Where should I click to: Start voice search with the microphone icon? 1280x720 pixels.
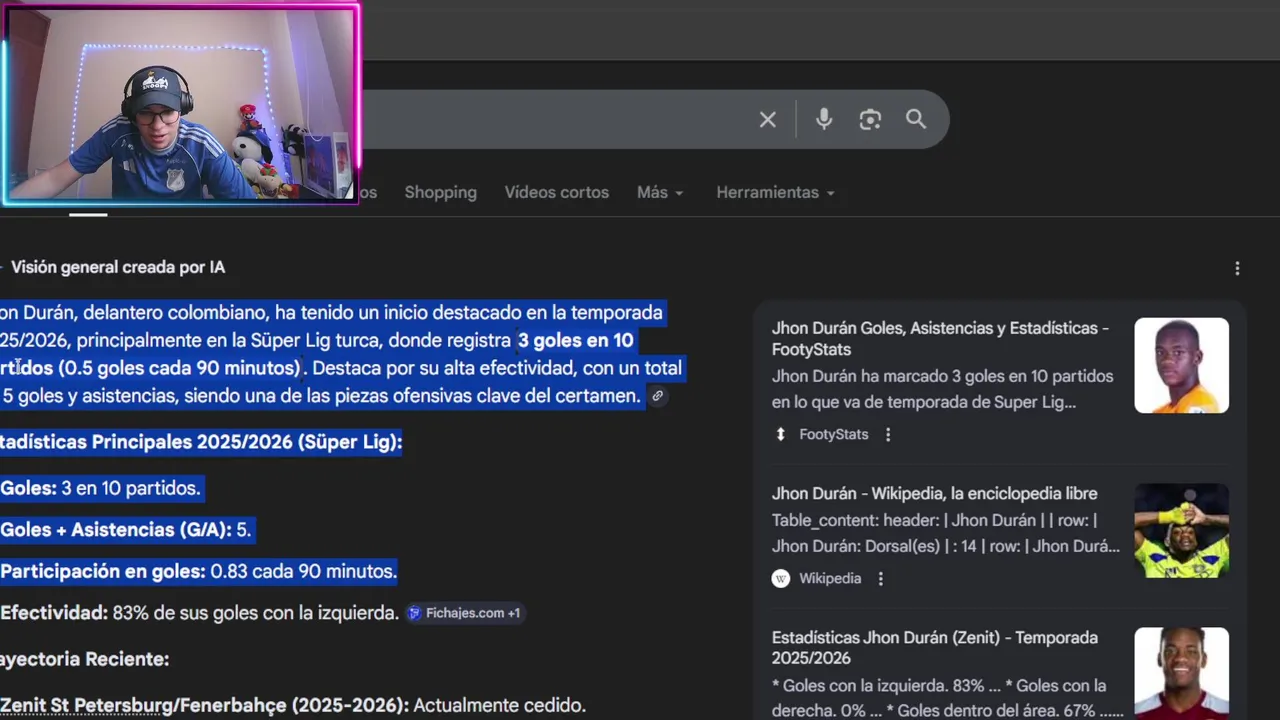(x=824, y=120)
